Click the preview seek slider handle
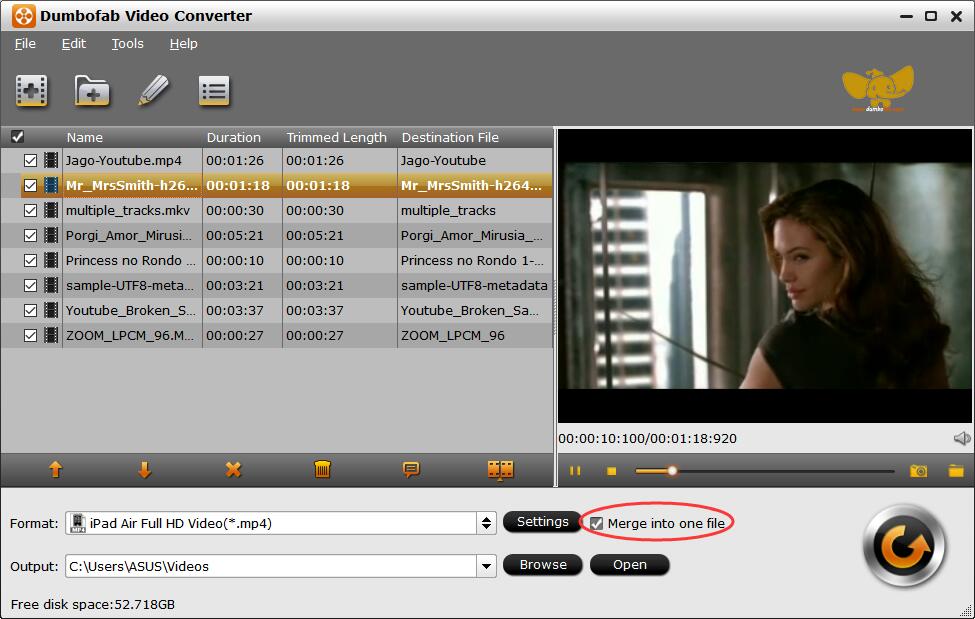 (672, 471)
